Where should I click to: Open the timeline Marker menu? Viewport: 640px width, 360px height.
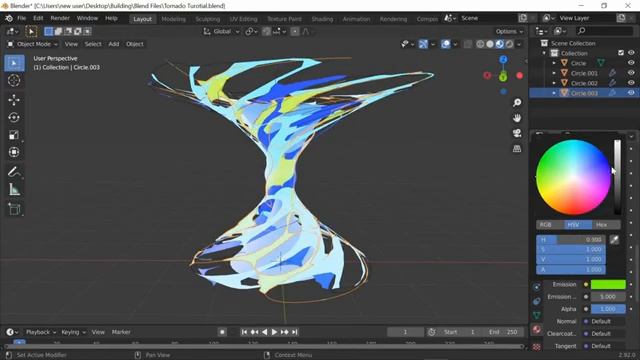click(x=121, y=332)
